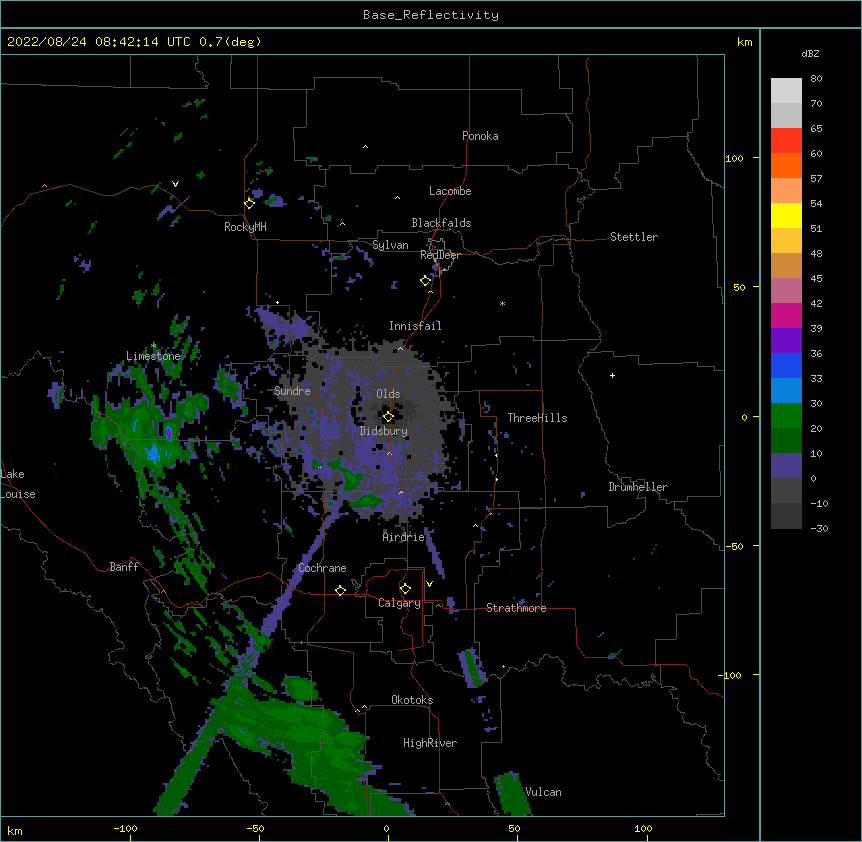Click the blue high-reflectivity cell southeast of Limestone
Image resolution: width=862 pixels, height=842 pixels.
pos(152,454)
